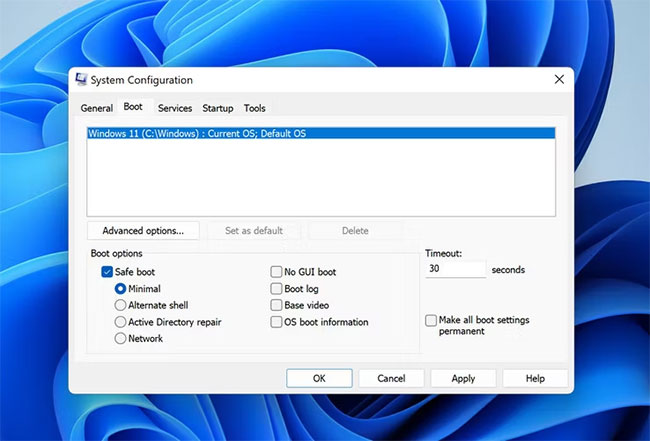Image resolution: width=650 pixels, height=441 pixels.
Task: Select the Network safe boot option
Action: 121,339
